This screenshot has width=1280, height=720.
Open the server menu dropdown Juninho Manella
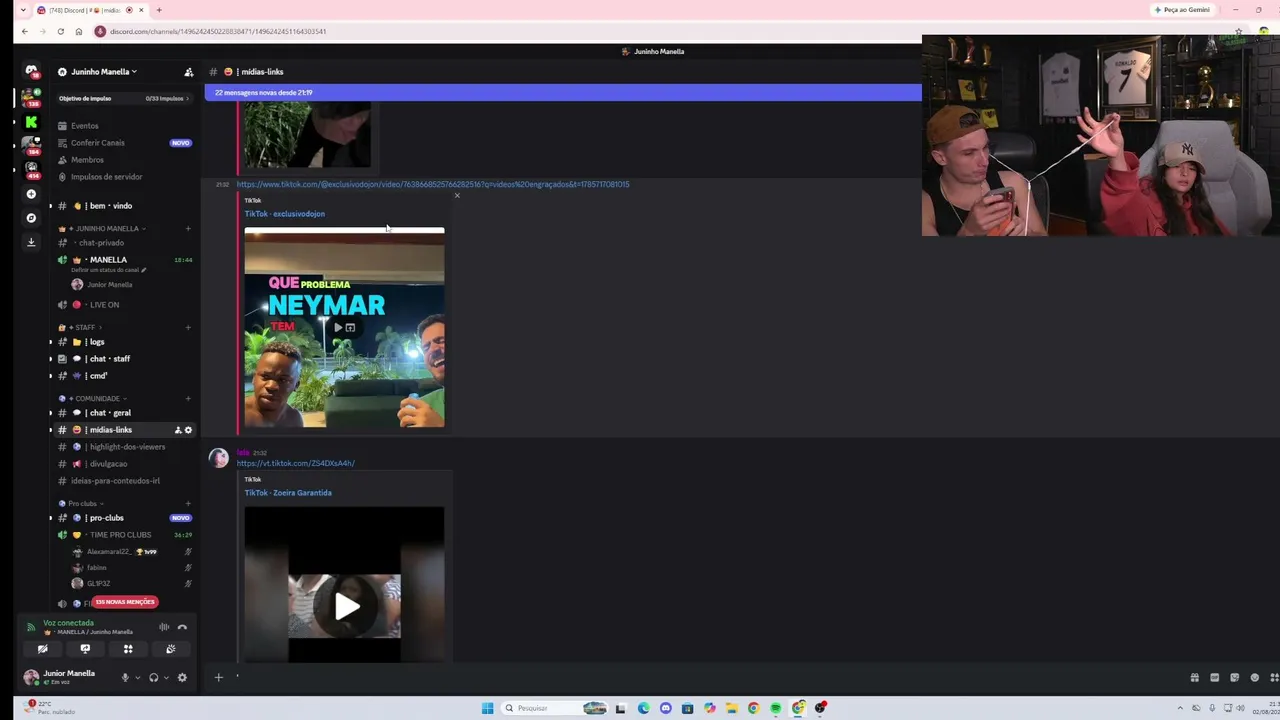(104, 72)
